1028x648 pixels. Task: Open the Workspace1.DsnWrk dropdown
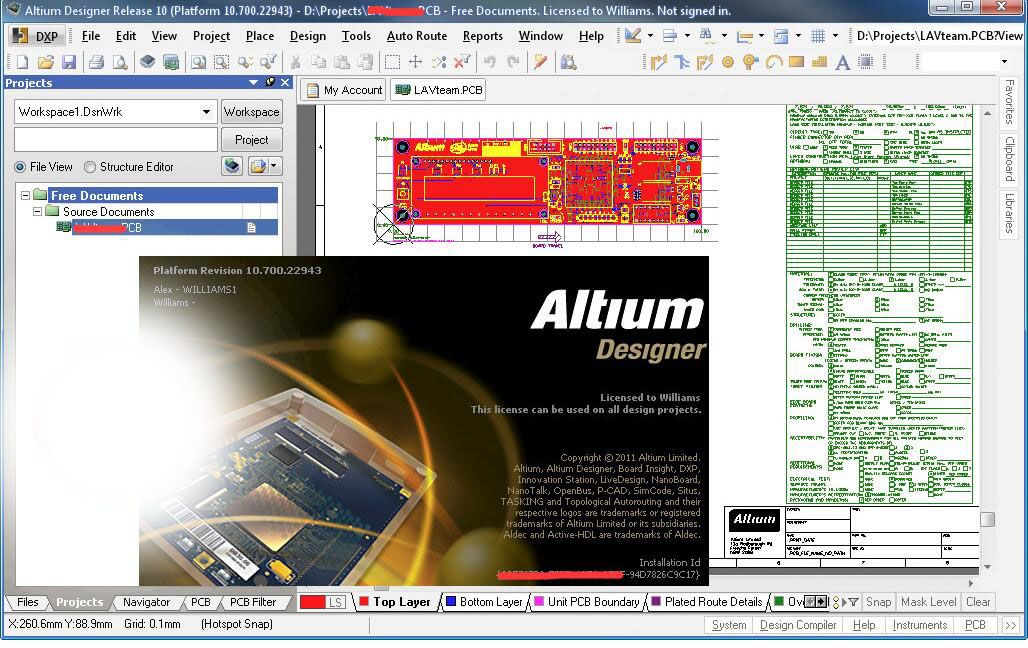point(207,112)
